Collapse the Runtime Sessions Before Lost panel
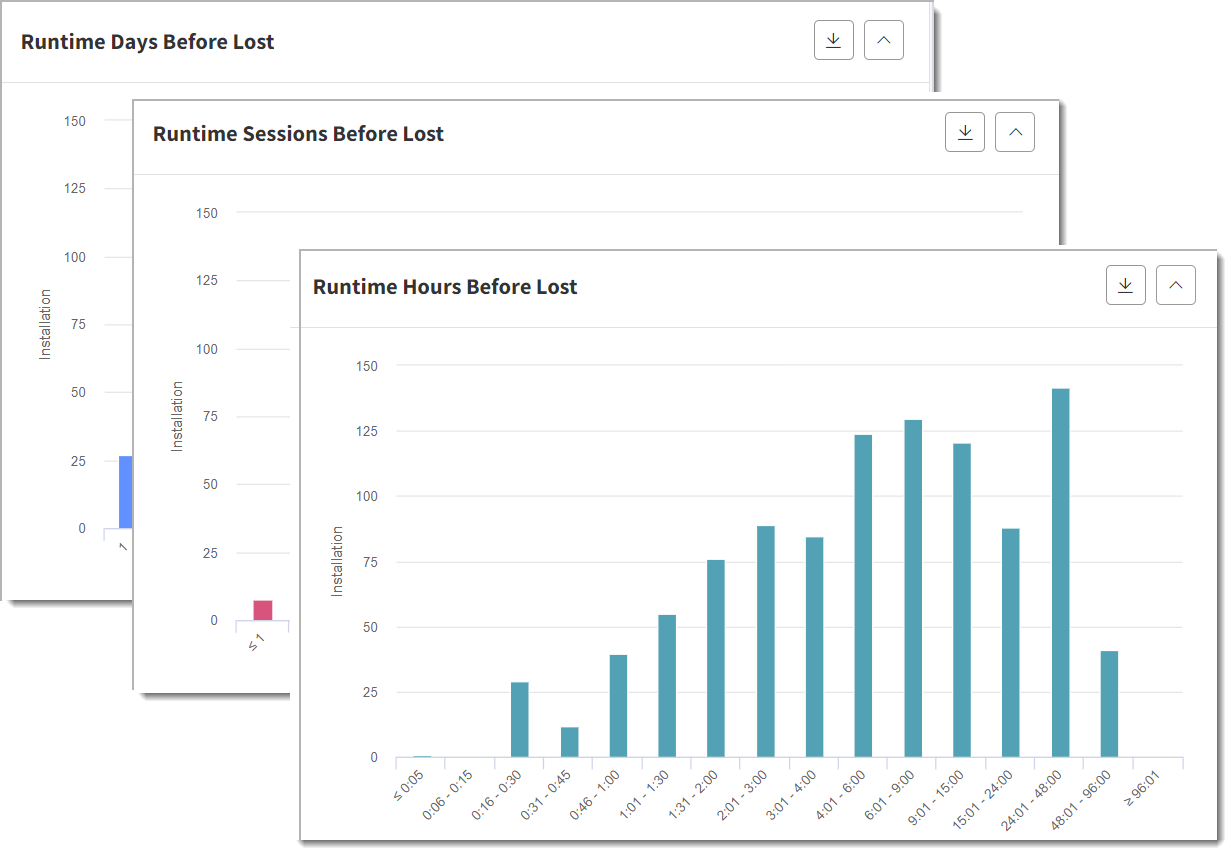This screenshot has height=854, width=1231. click(1014, 132)
